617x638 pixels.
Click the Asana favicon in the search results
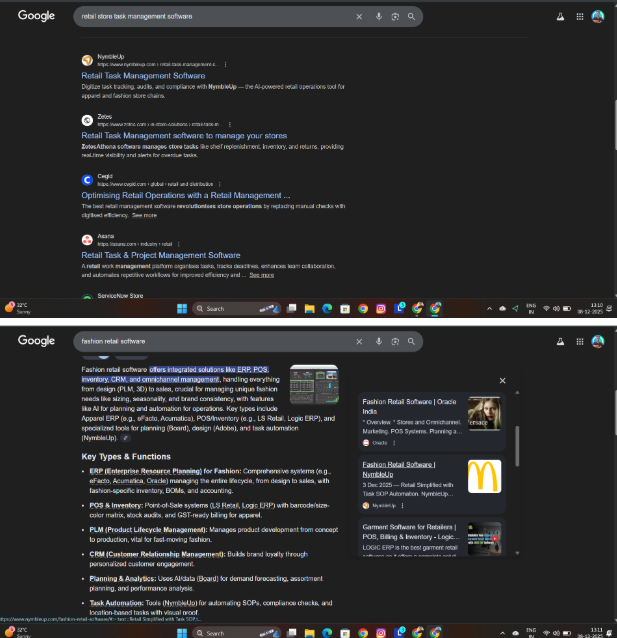(x=87, y=240)
